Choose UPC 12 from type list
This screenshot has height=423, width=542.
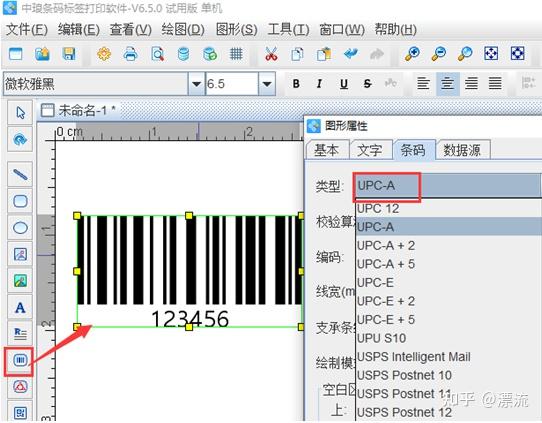point(449,208)
